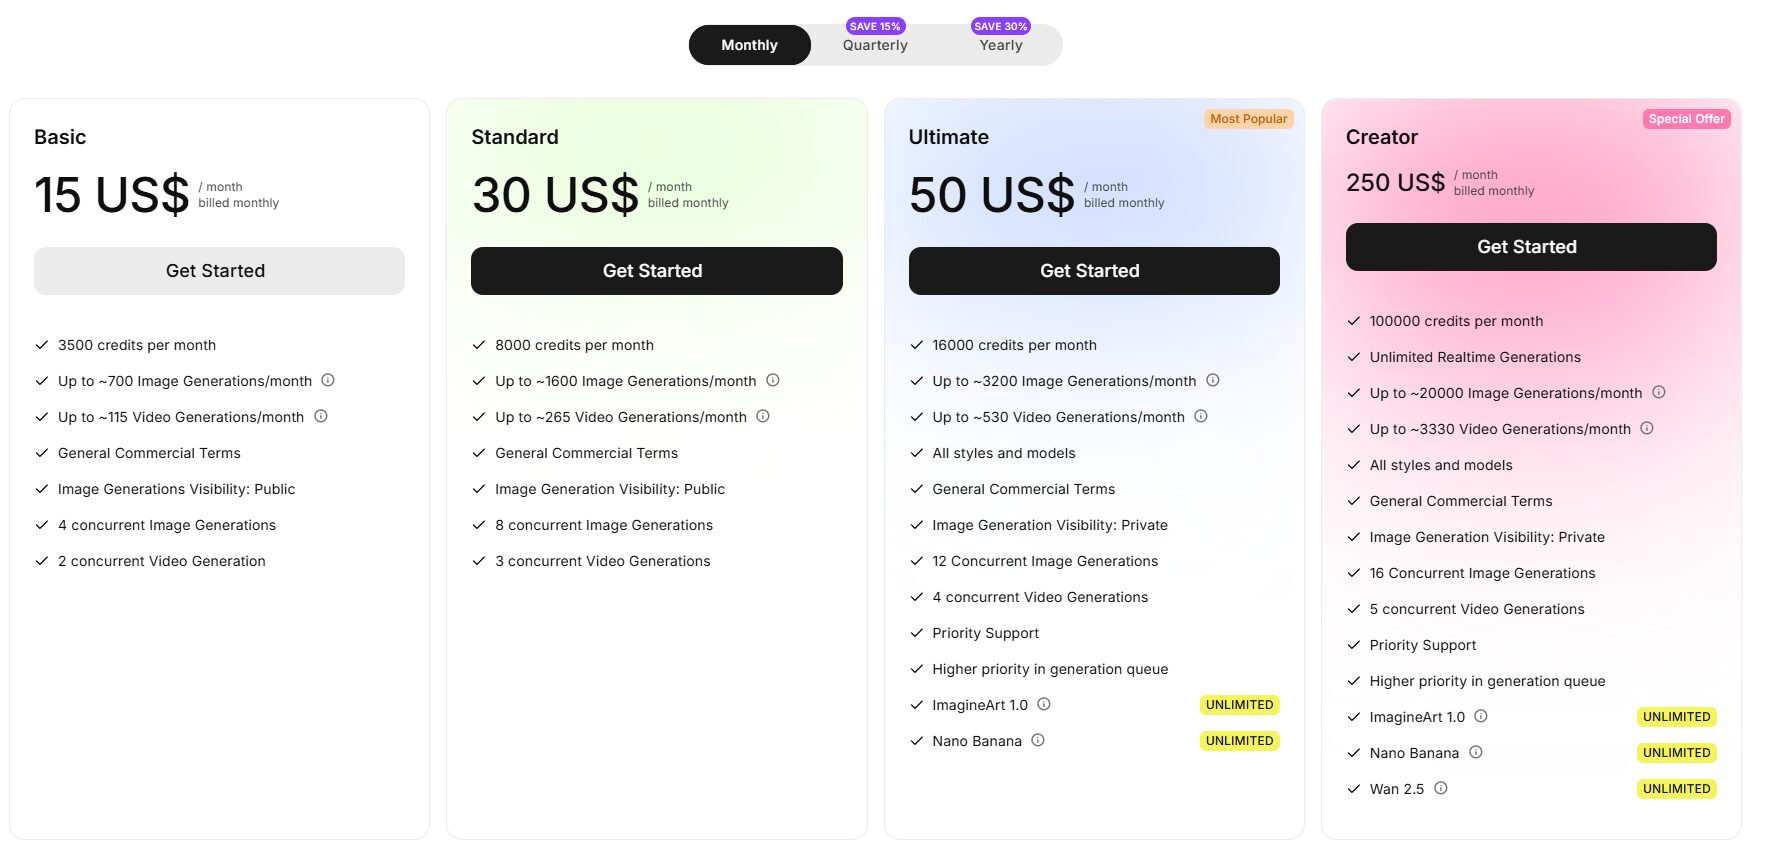This screenshot has height=852, width=1770.
Task: Switch billing to Monthly
Action: [x=749, y=45]
